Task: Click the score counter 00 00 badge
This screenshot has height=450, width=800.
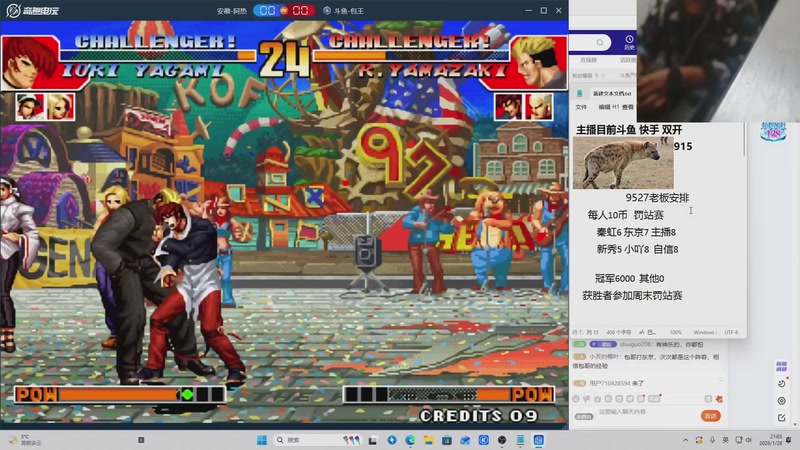Action: point(284,10)
